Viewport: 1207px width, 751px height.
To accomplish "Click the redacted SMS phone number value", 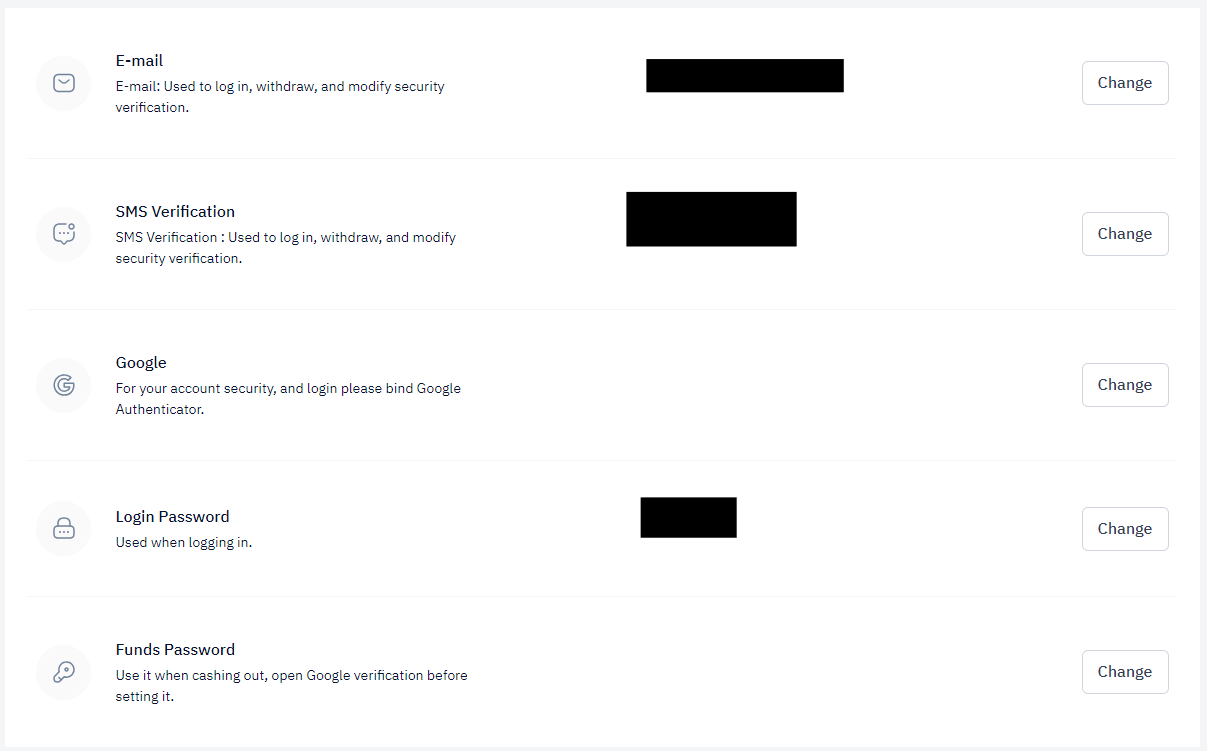I will click(711, 219).
